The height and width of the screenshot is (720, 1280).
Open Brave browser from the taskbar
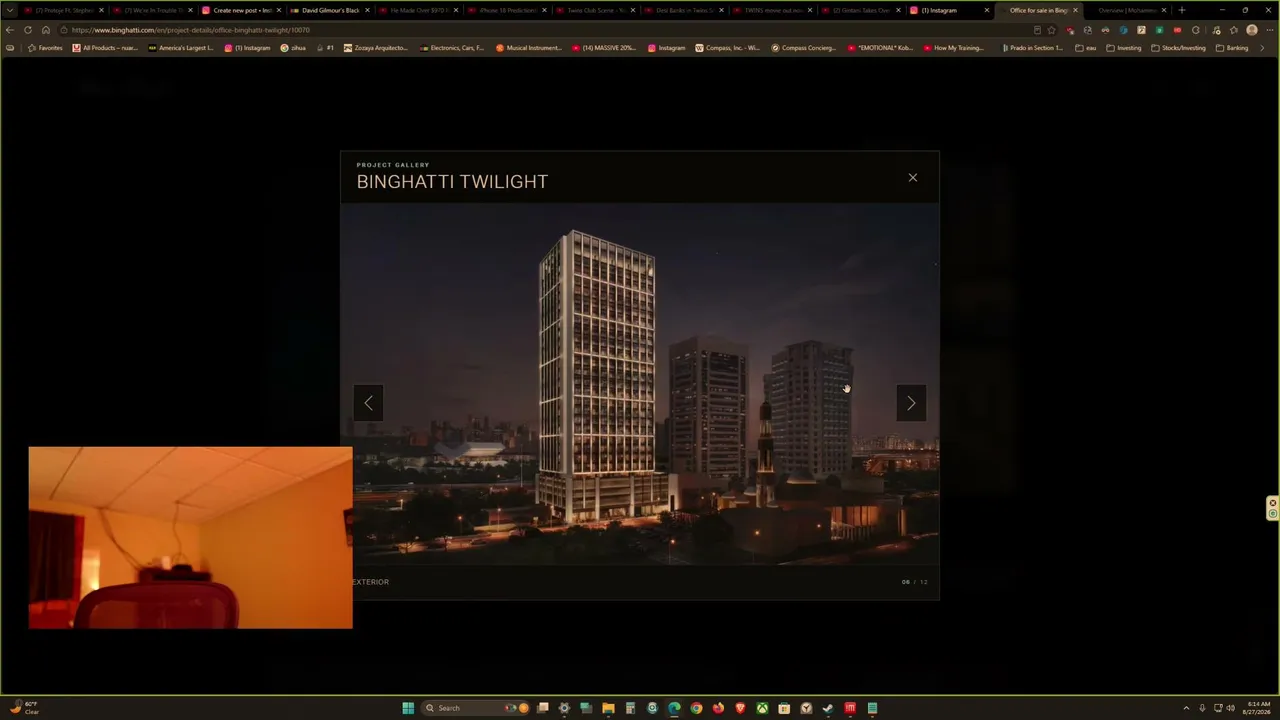tap(740, 708)
